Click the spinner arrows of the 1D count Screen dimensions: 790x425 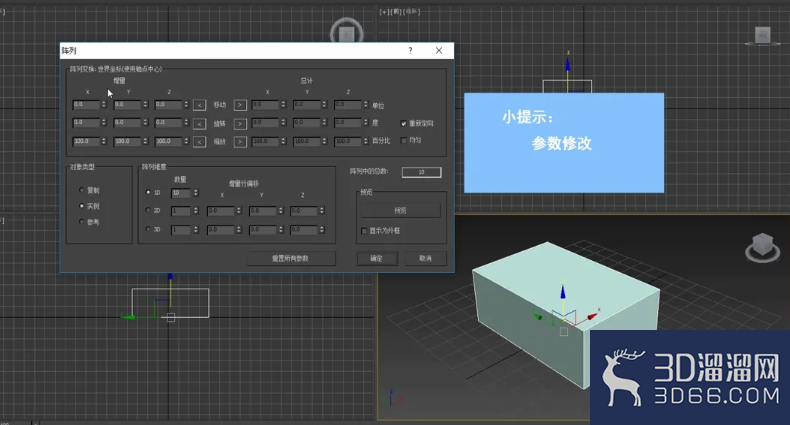click(x=196, y=193)
